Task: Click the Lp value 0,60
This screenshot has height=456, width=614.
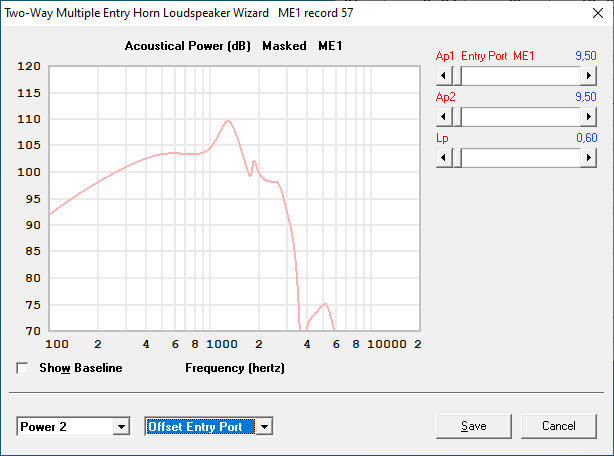Action: coord(587,138)
